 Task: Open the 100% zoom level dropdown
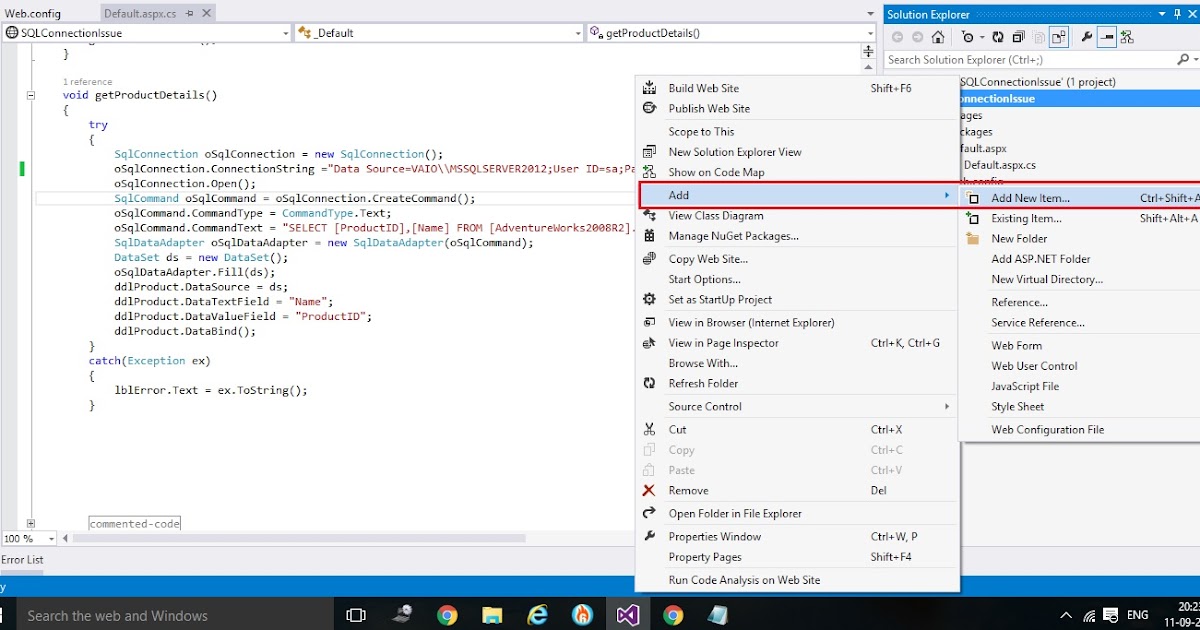point(28,538)
